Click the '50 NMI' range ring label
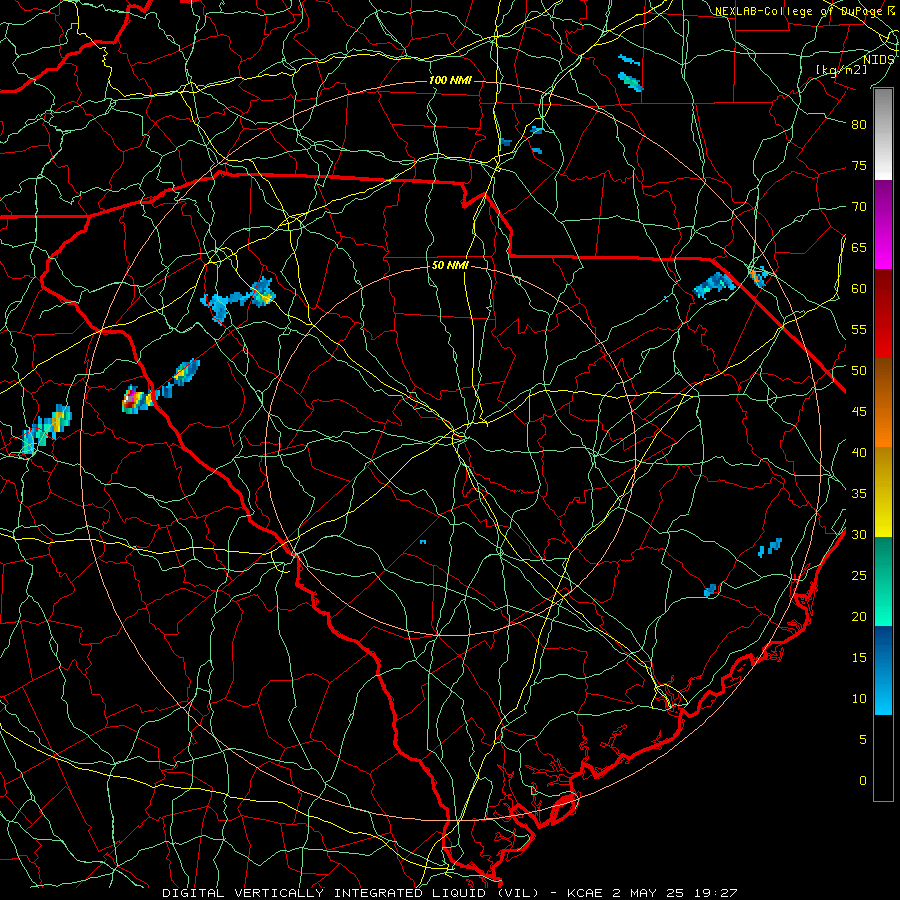The image size is (900, 900). pyautogui.click(x=450, y=265)
